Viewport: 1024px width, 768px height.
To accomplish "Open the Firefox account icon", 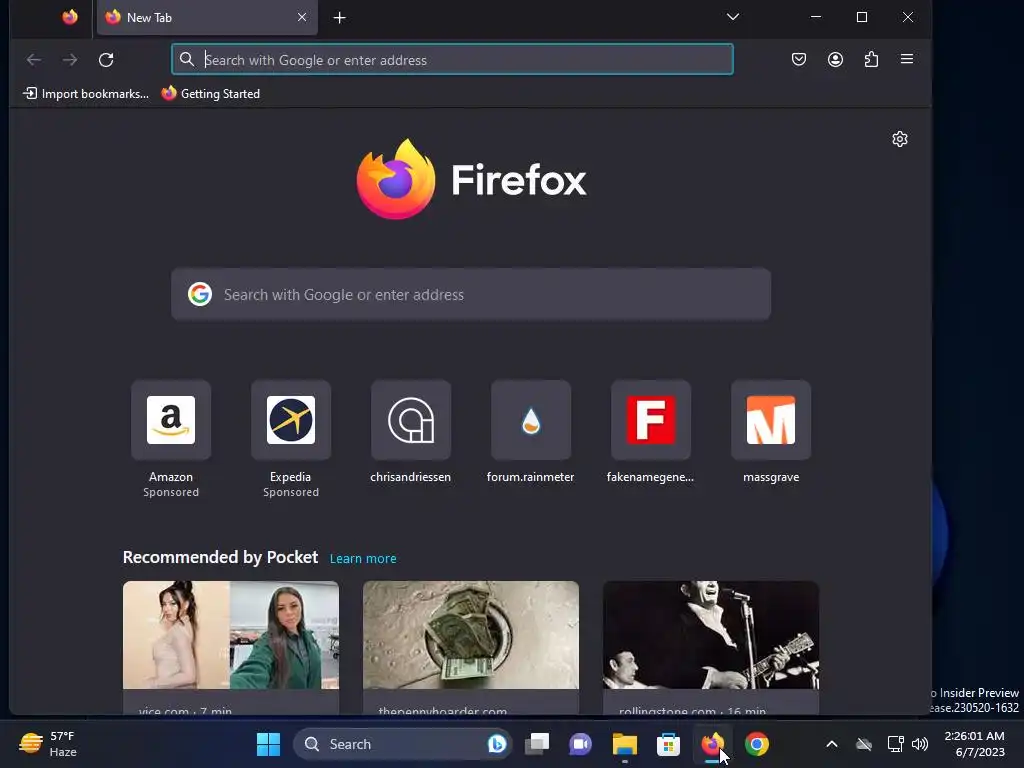I will click(835, 59).
